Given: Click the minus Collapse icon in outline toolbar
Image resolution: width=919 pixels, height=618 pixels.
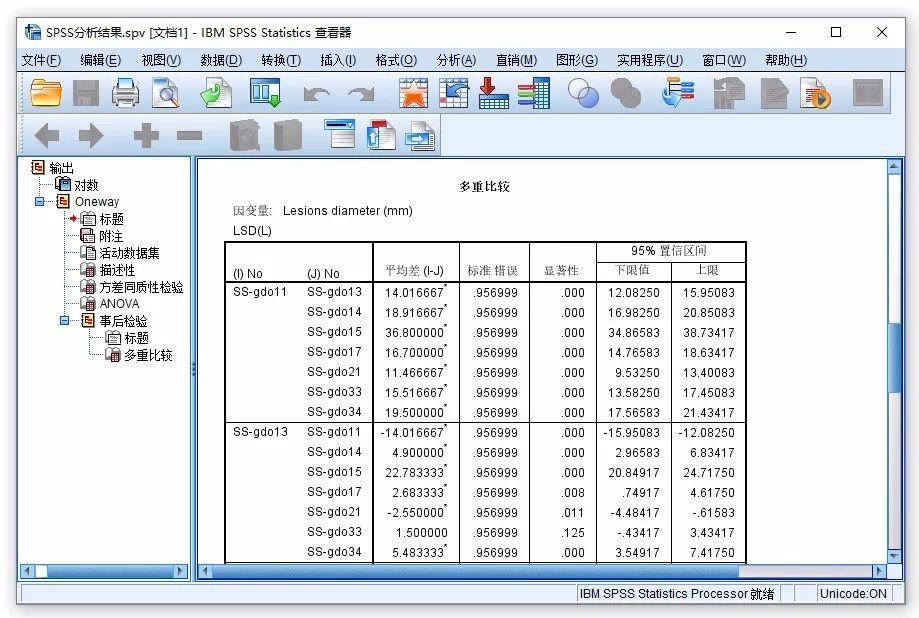Looking at the screenshot, I should coord(189,136).
